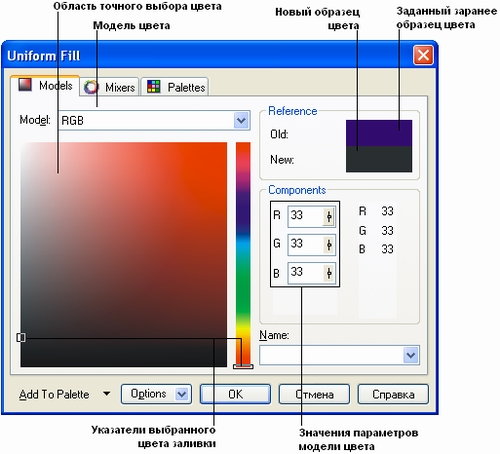Click the Models tab gradient icon
Image resolution: width=500 pixels, height=454 pixels.
25,85
